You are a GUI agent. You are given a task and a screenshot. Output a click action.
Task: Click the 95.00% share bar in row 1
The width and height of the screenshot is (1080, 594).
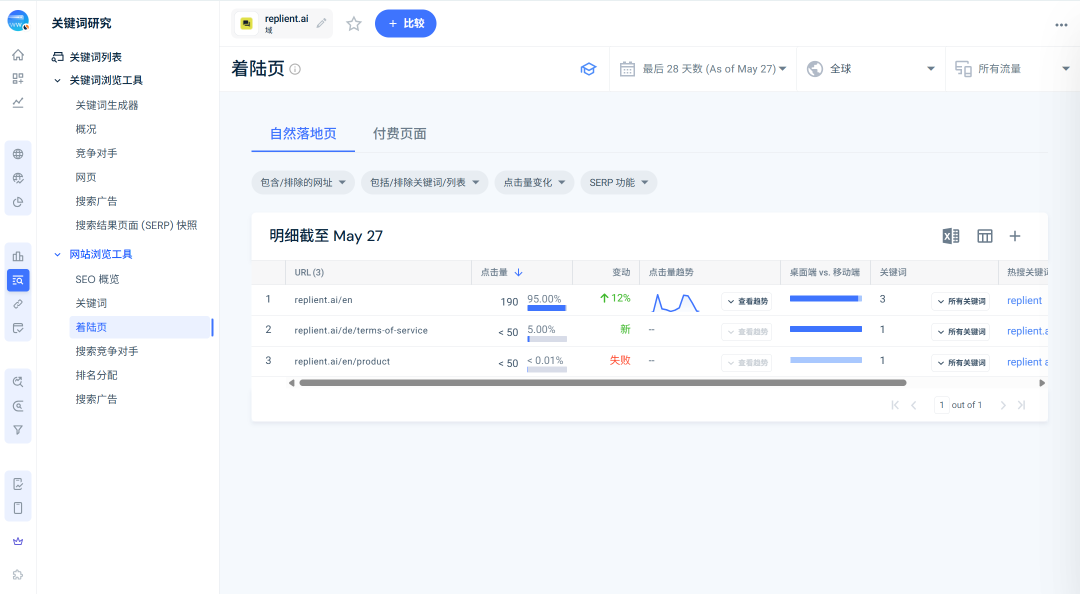[547, 308]
